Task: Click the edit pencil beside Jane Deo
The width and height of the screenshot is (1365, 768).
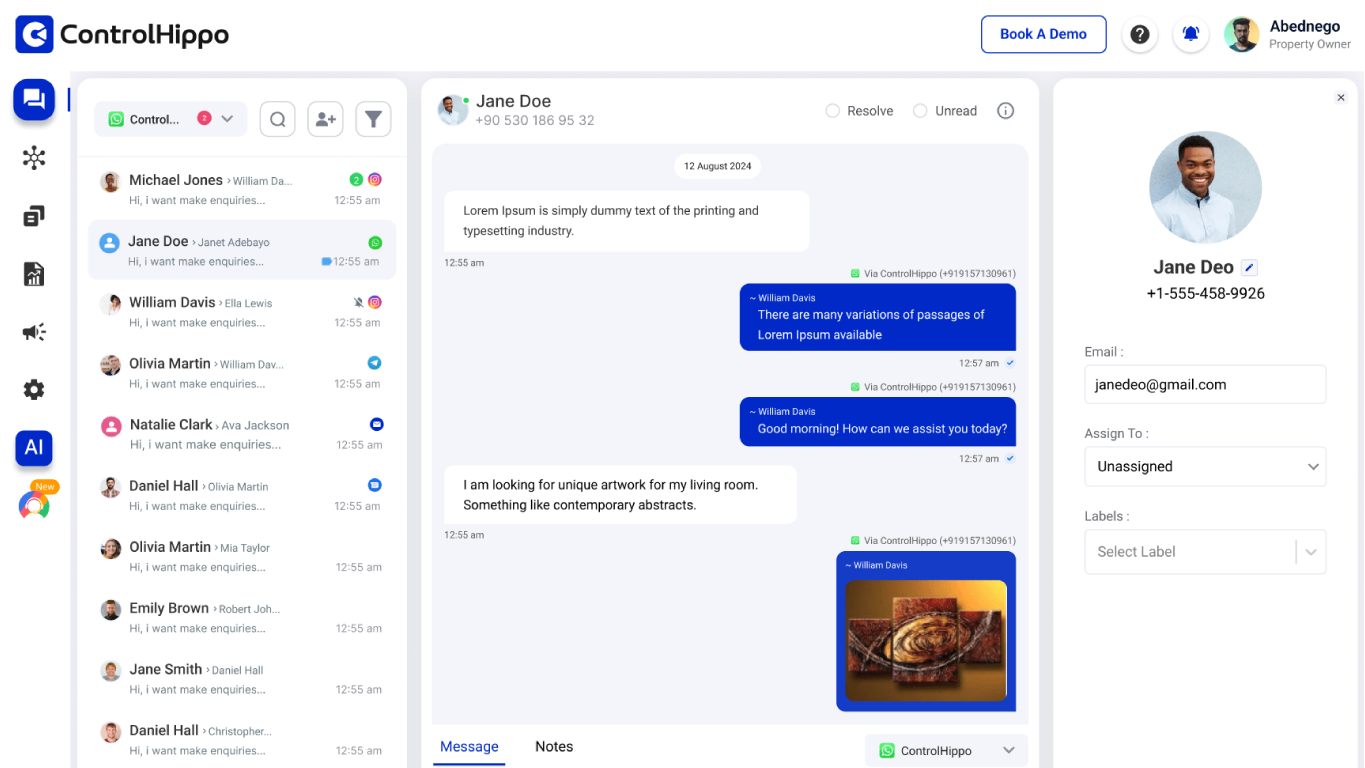Action: point(1249,267)
